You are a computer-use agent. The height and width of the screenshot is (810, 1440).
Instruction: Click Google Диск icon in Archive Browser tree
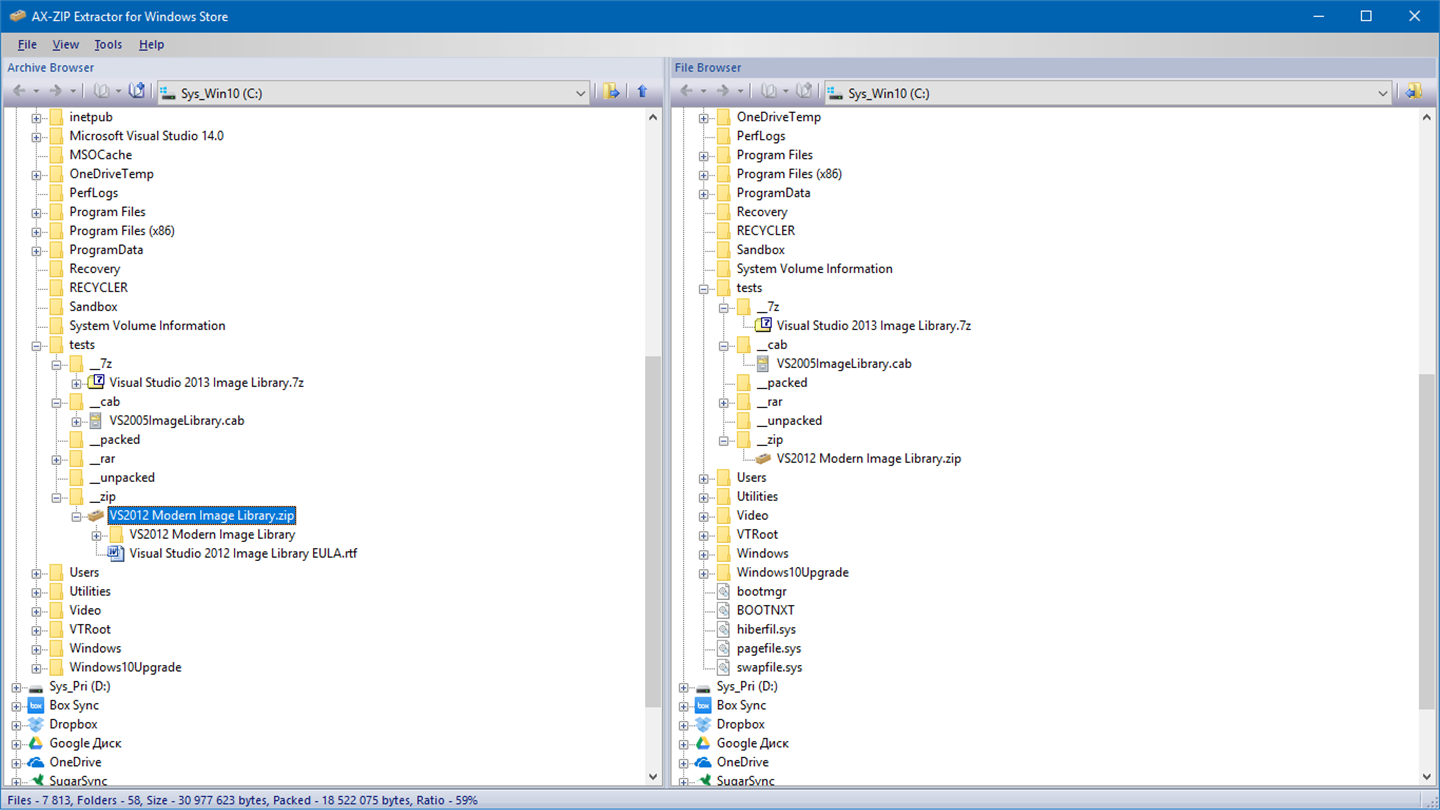pos(36,743)
